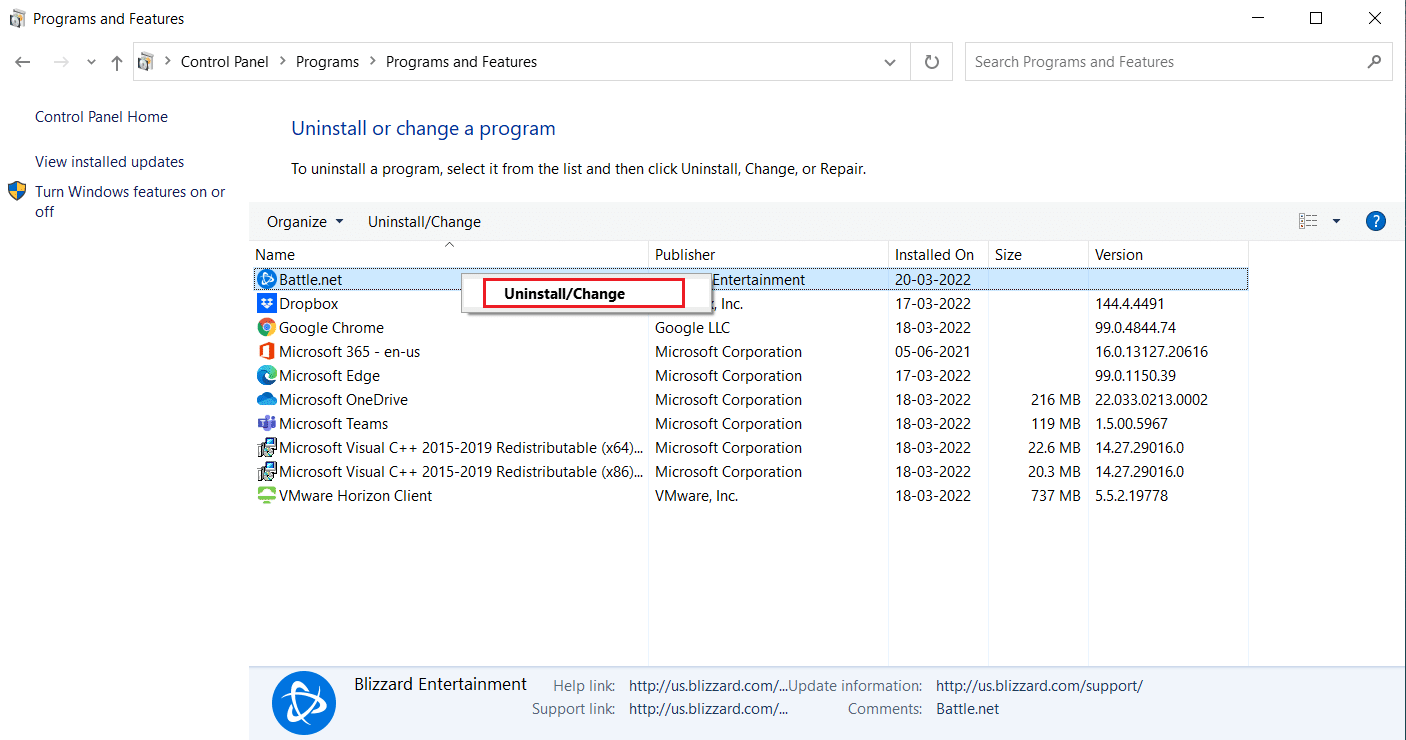Open recent locations dropdown arrow
This screenshot has height=740, width=1406.
click(91, 62)
